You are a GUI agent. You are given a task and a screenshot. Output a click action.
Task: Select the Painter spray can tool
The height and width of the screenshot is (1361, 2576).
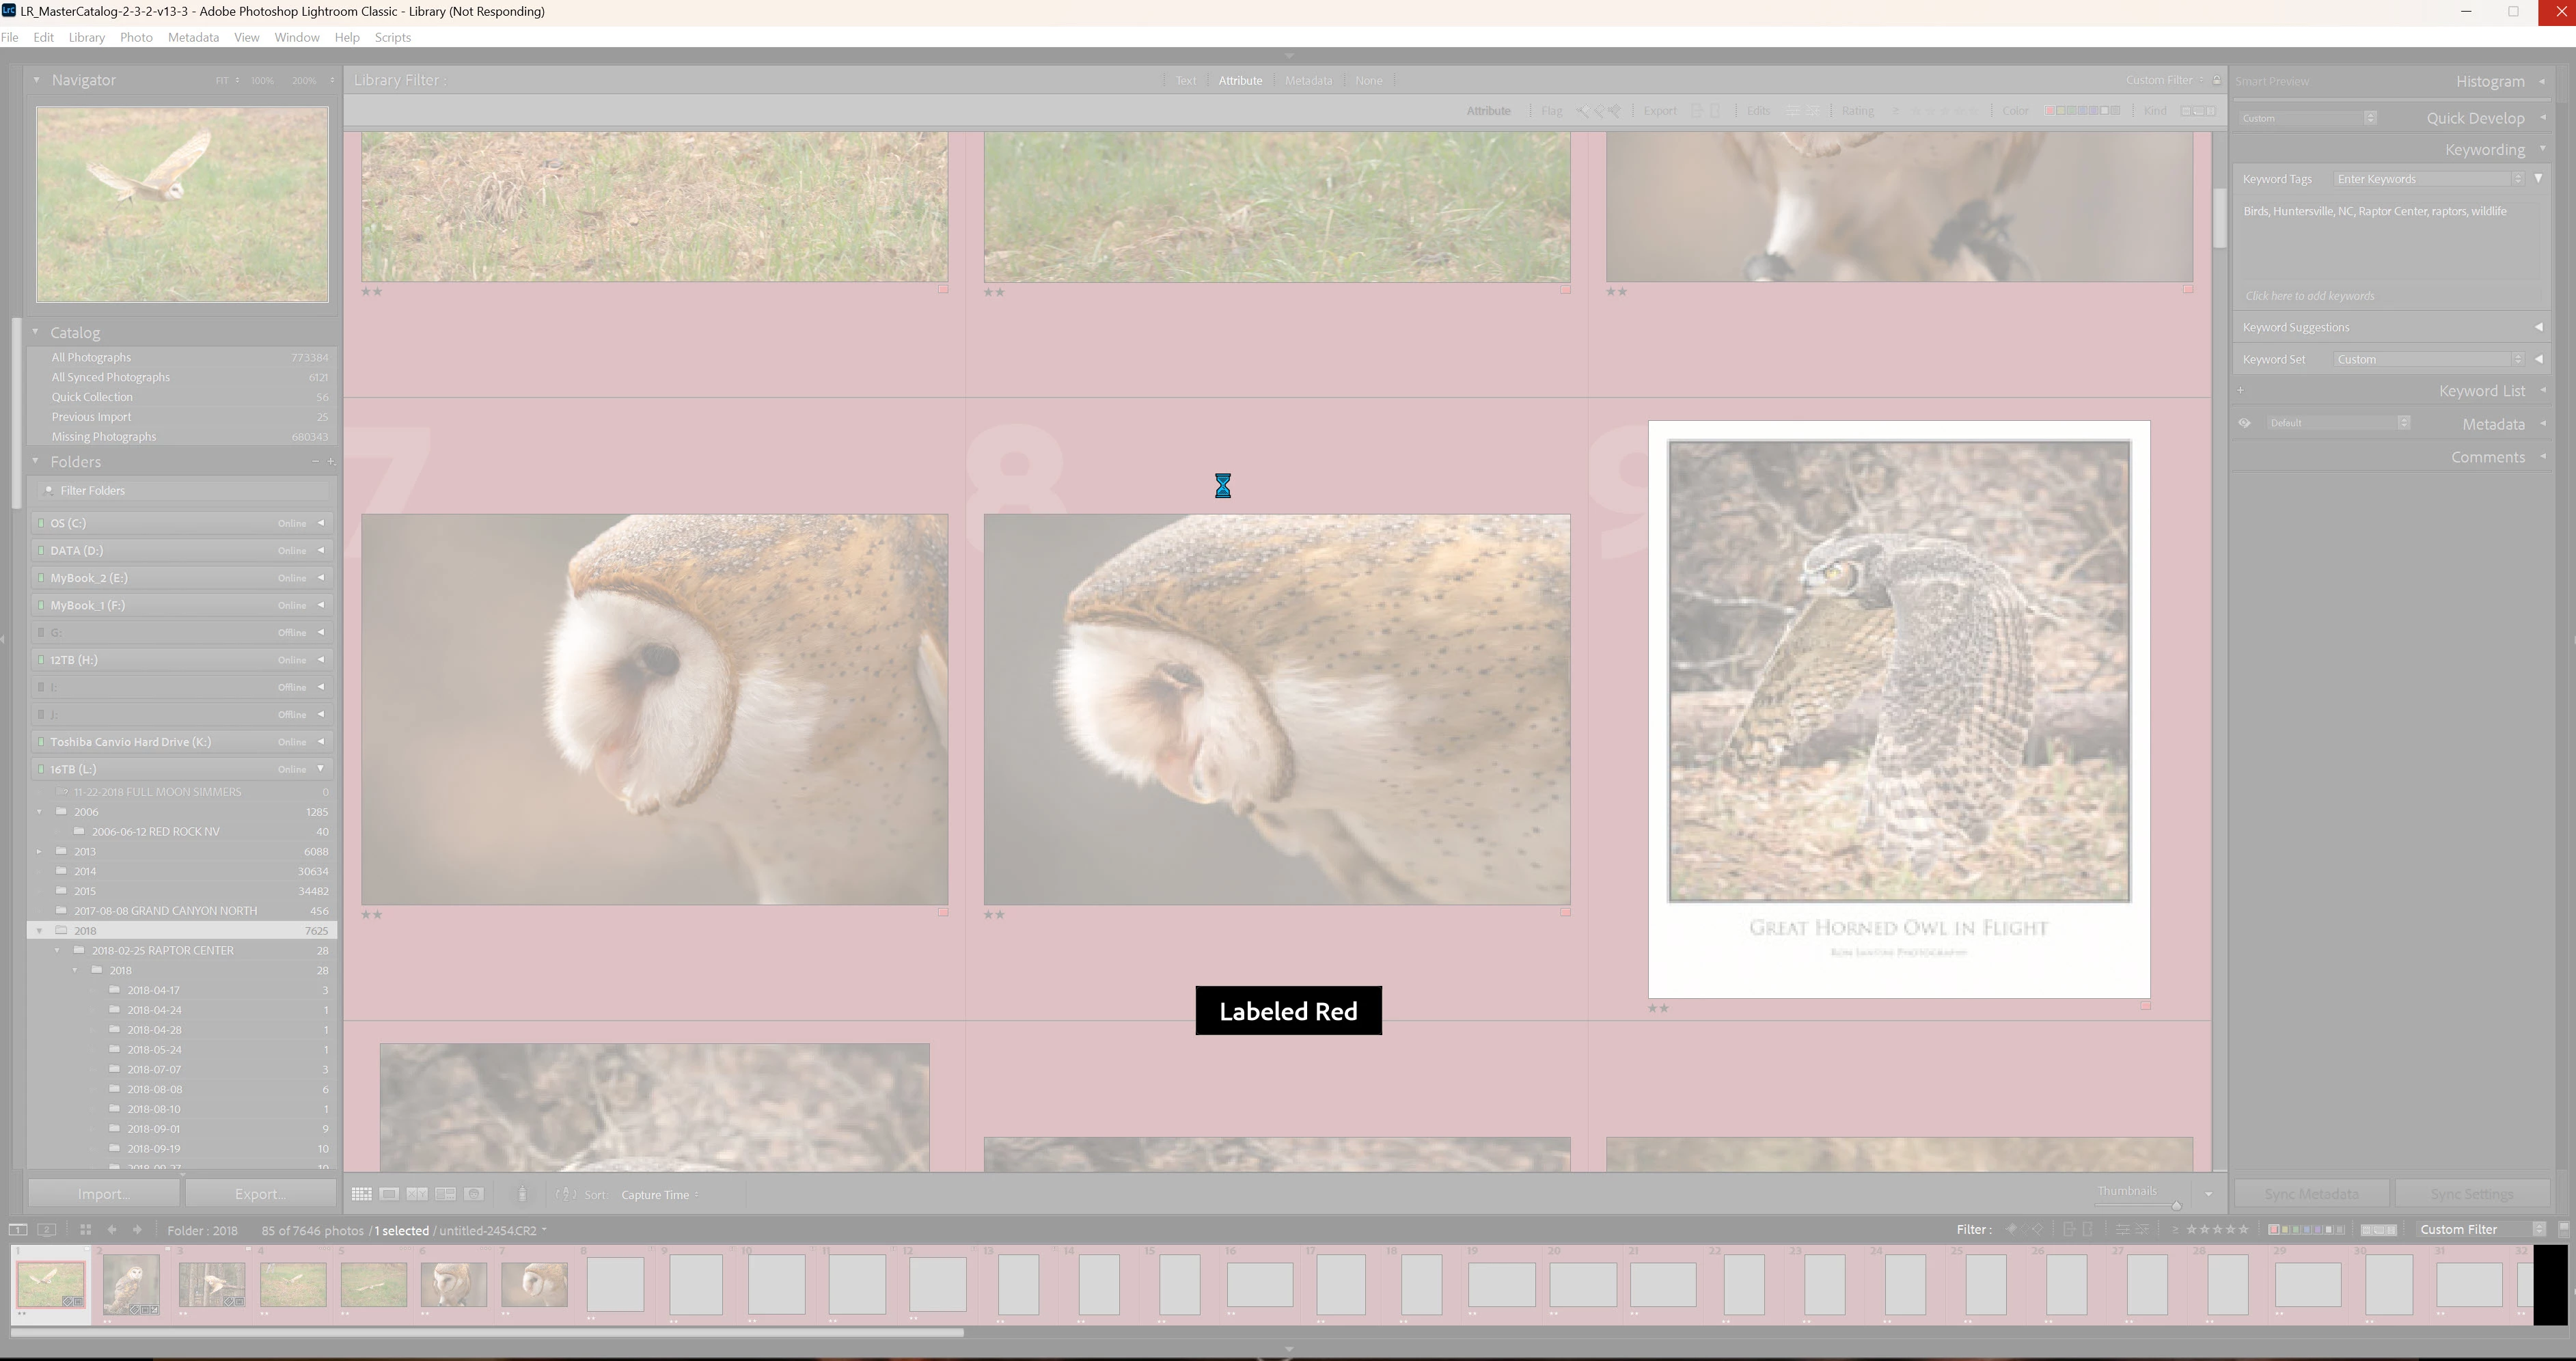click(x=522, y=1194)
